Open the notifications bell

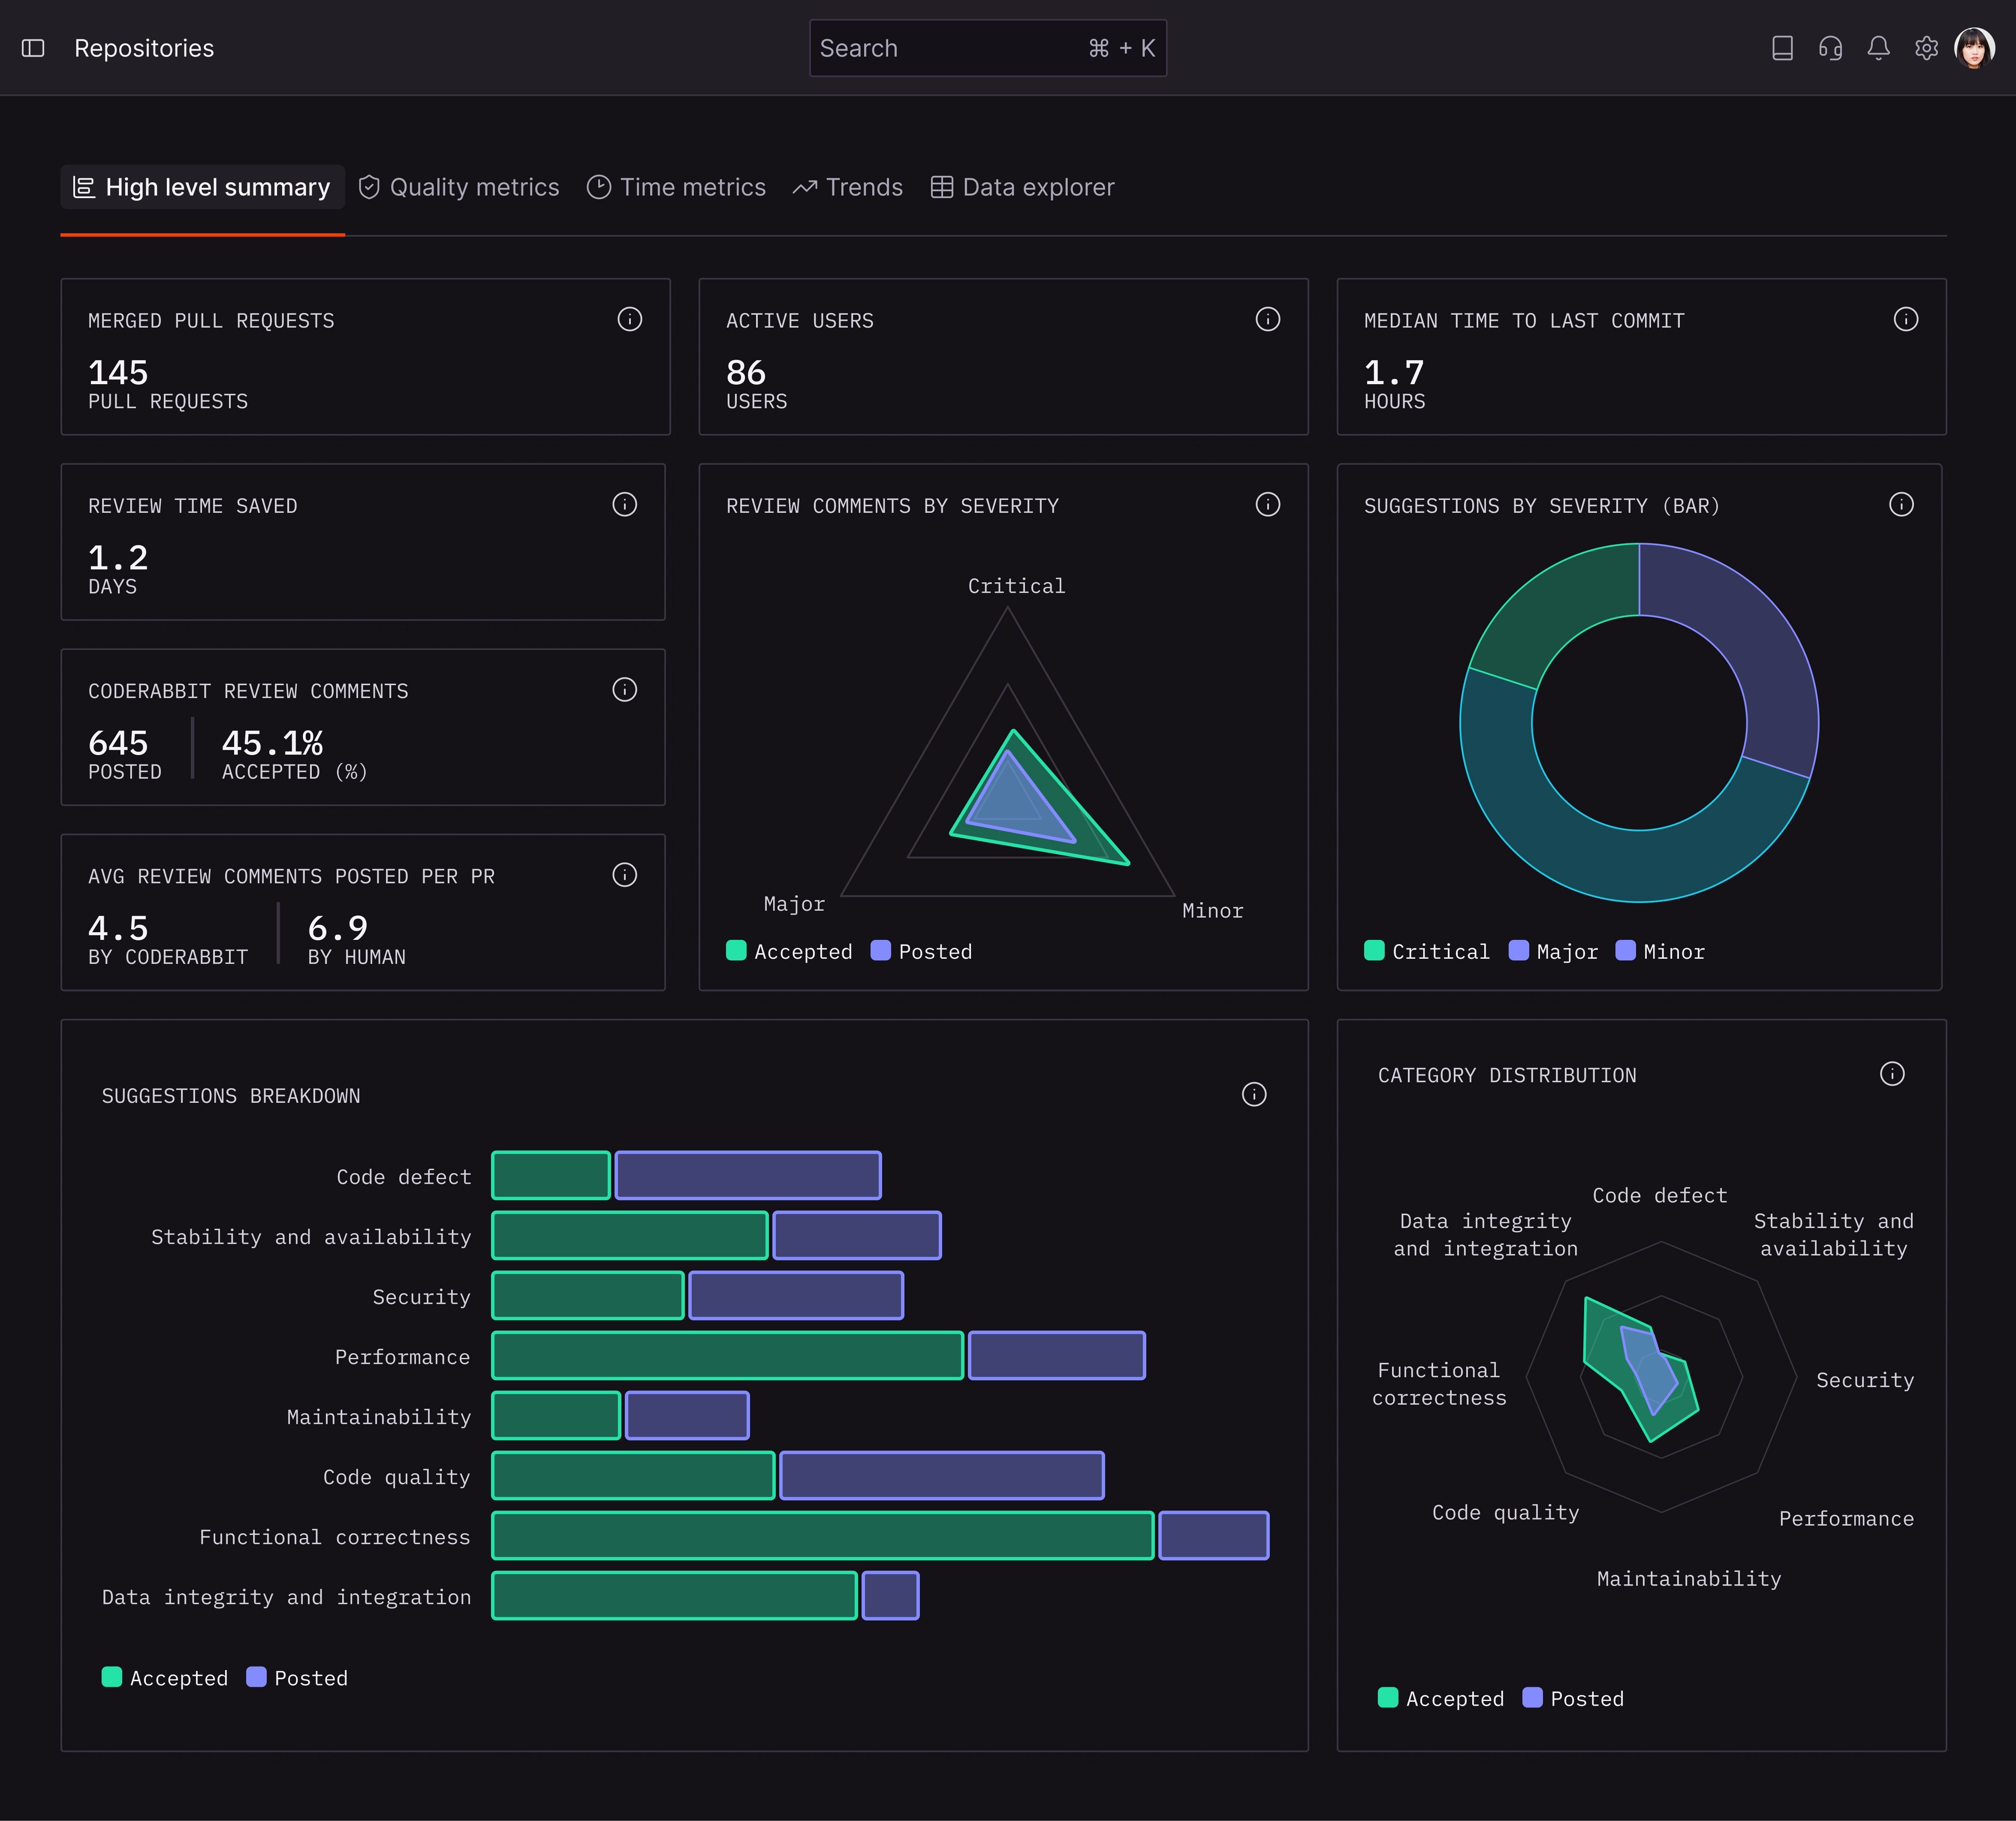(x=1878, y=48)
